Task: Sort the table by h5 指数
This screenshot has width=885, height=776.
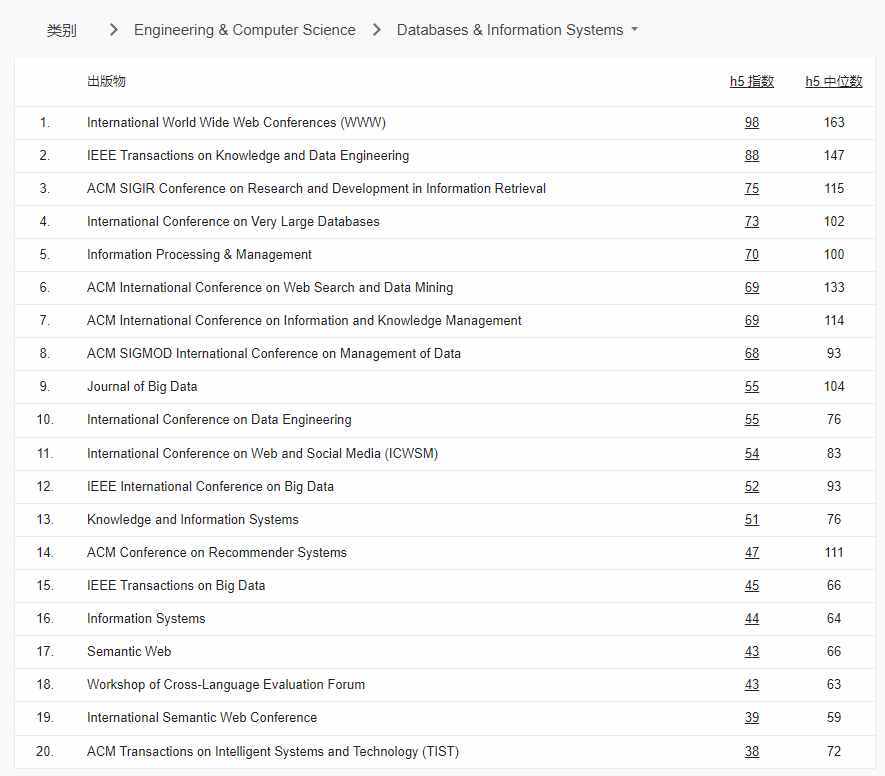Action: [751, 81]
